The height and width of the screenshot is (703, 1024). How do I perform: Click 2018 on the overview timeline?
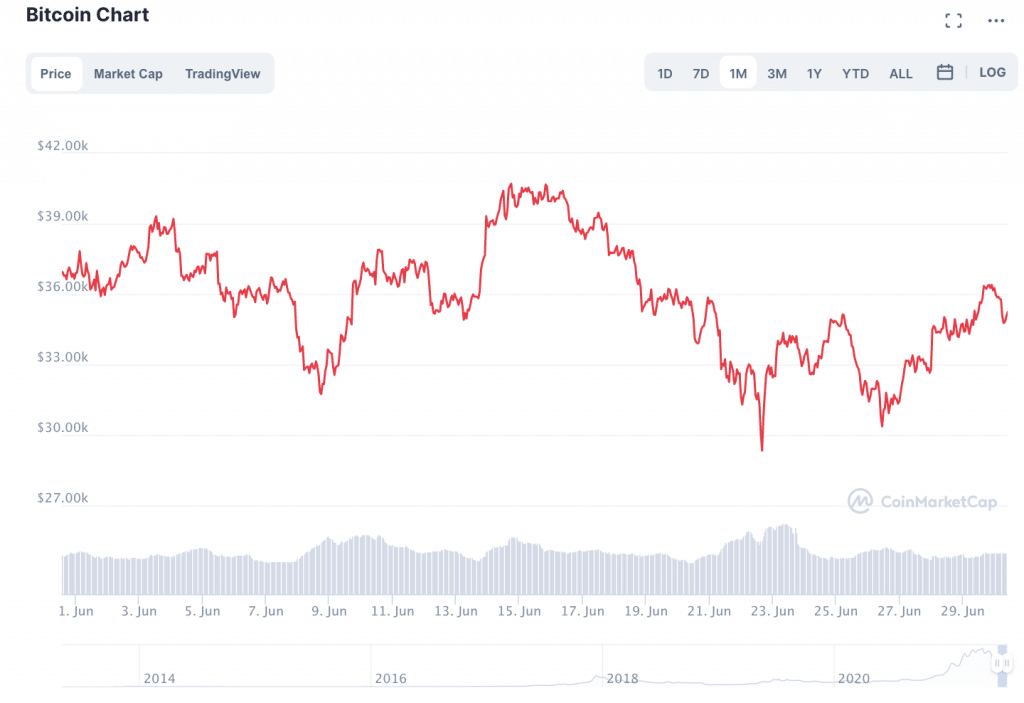point(622,678)
